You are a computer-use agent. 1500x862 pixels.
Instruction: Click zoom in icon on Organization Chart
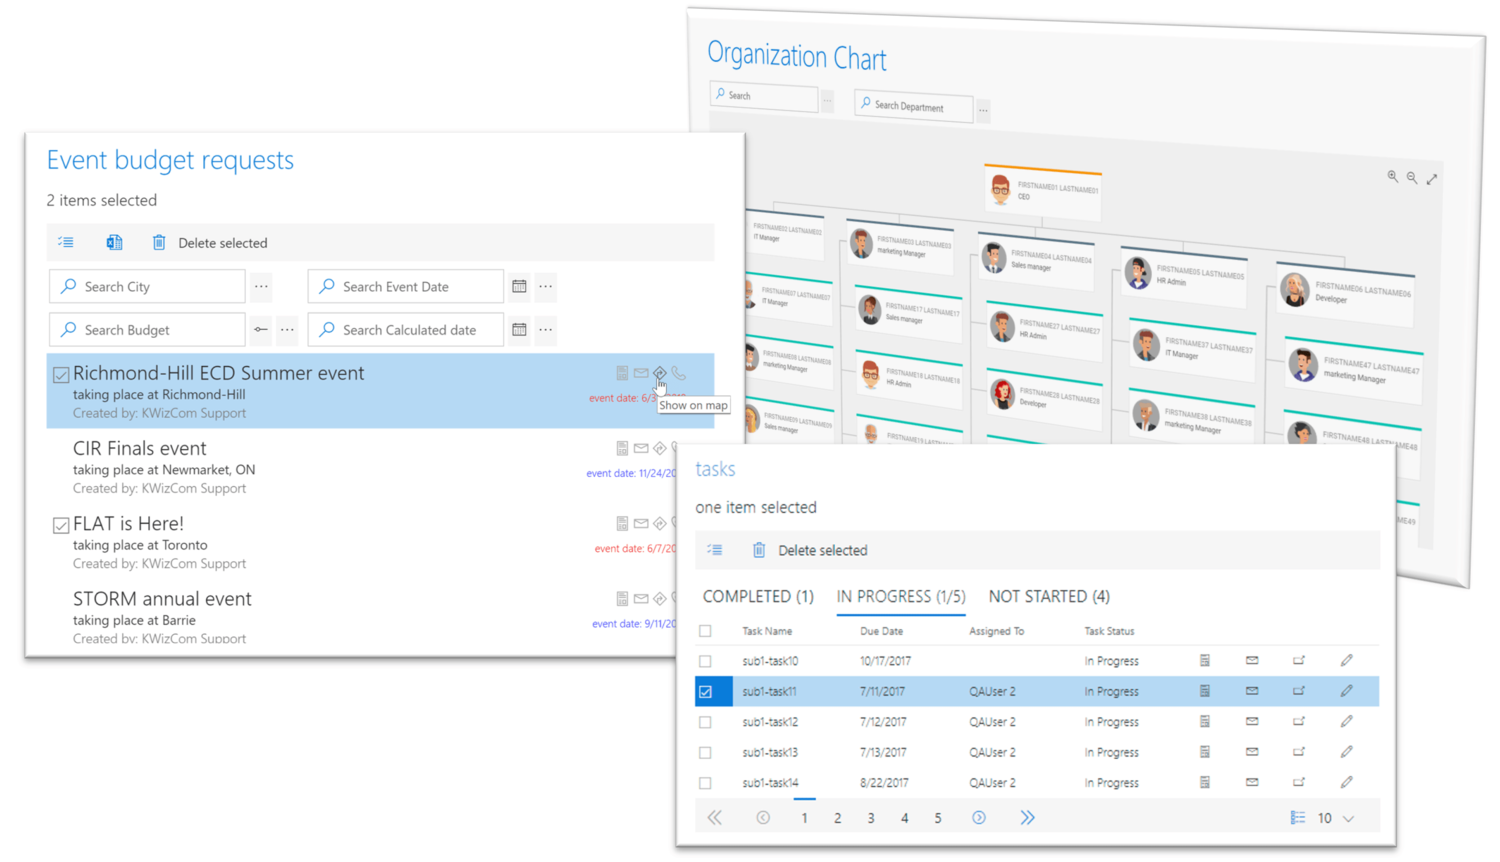[1392, 177]
